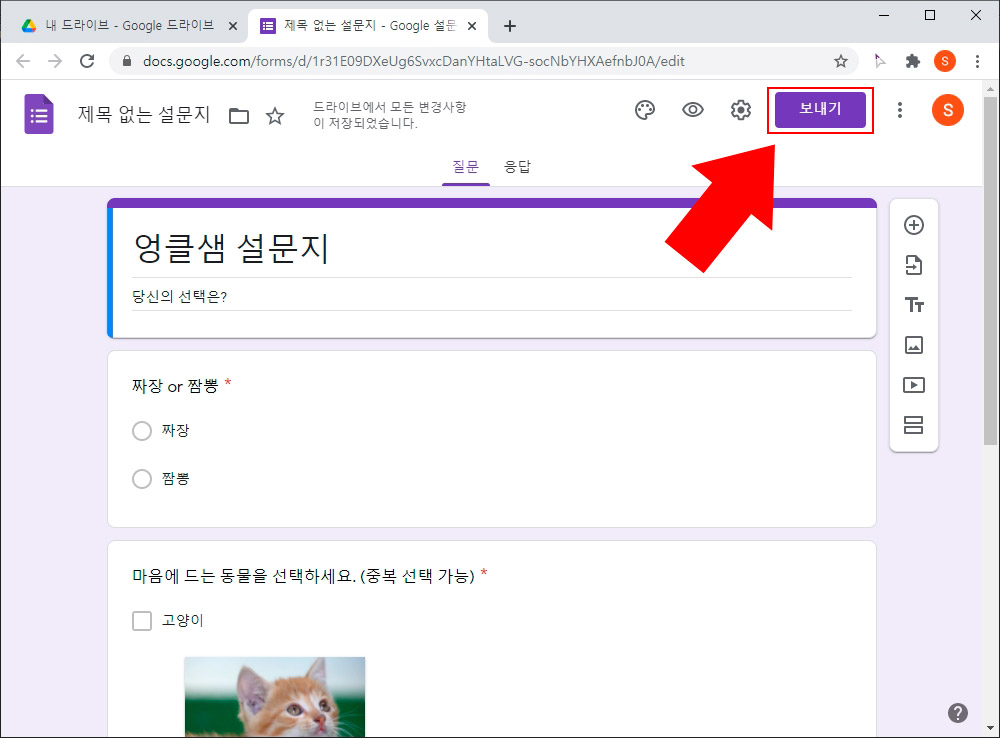This screenshot has width=1000, height=738.
Task: Click the import questions icon
Action: click(913, 265)
